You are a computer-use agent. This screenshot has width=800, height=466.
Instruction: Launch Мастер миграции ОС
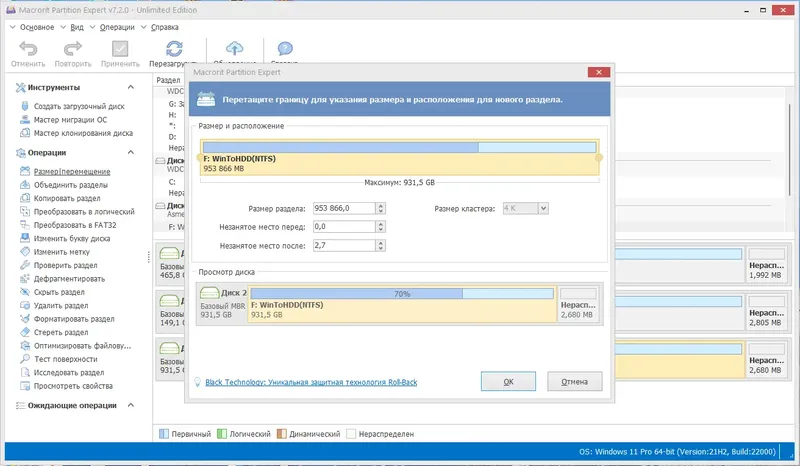(x=70, y=119)
